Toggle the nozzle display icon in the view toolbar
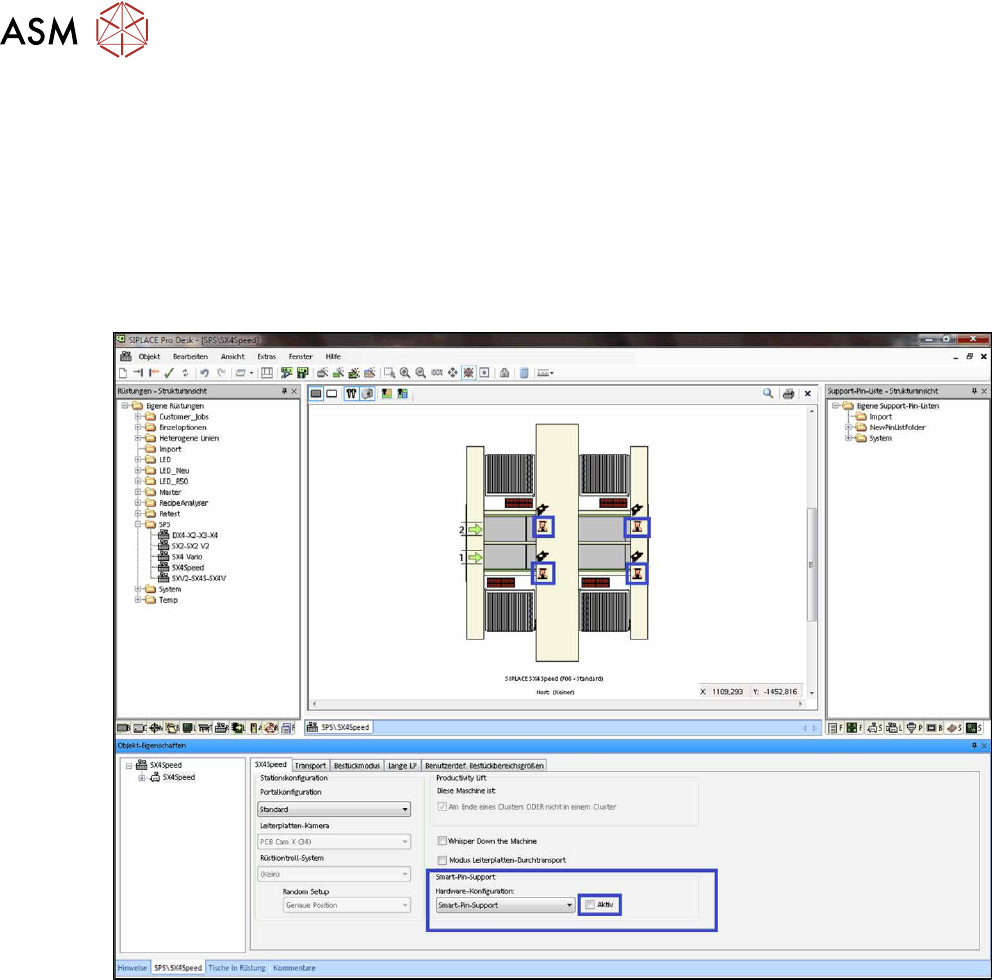This screenshot has height=980, width=992. pos(351,394)
